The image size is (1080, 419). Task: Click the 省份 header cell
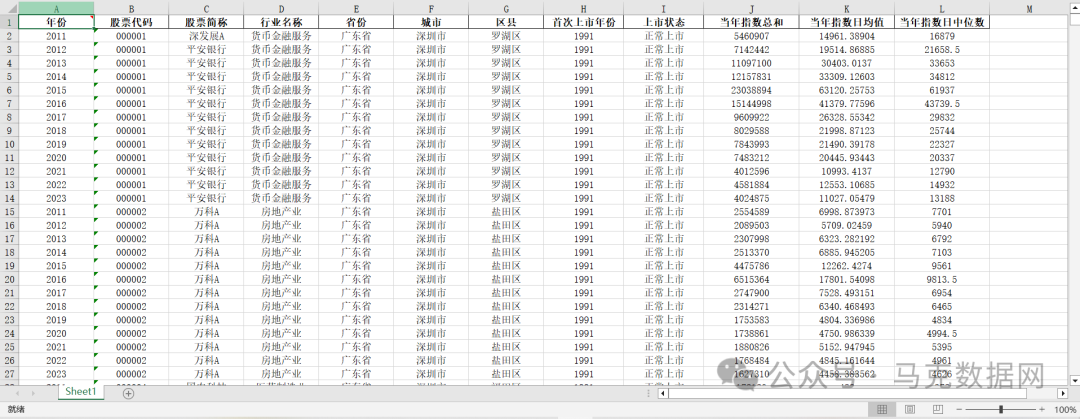click(x=356, y=22)
